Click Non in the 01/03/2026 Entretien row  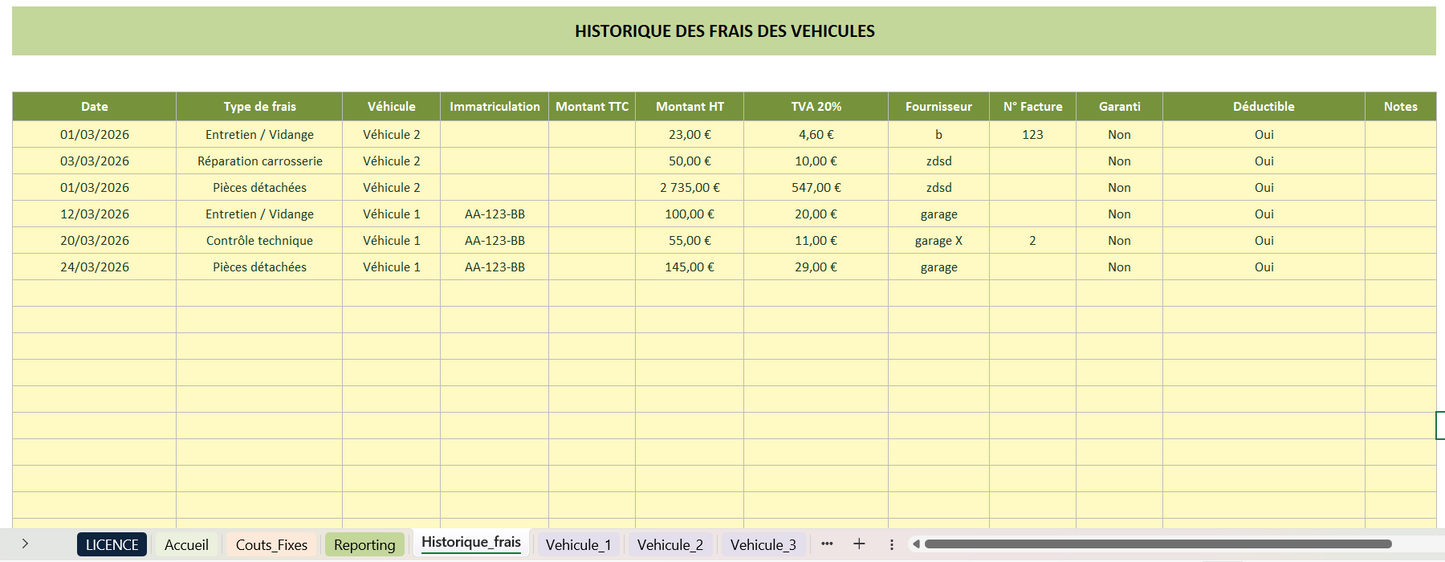click(x=1119, y=134)
